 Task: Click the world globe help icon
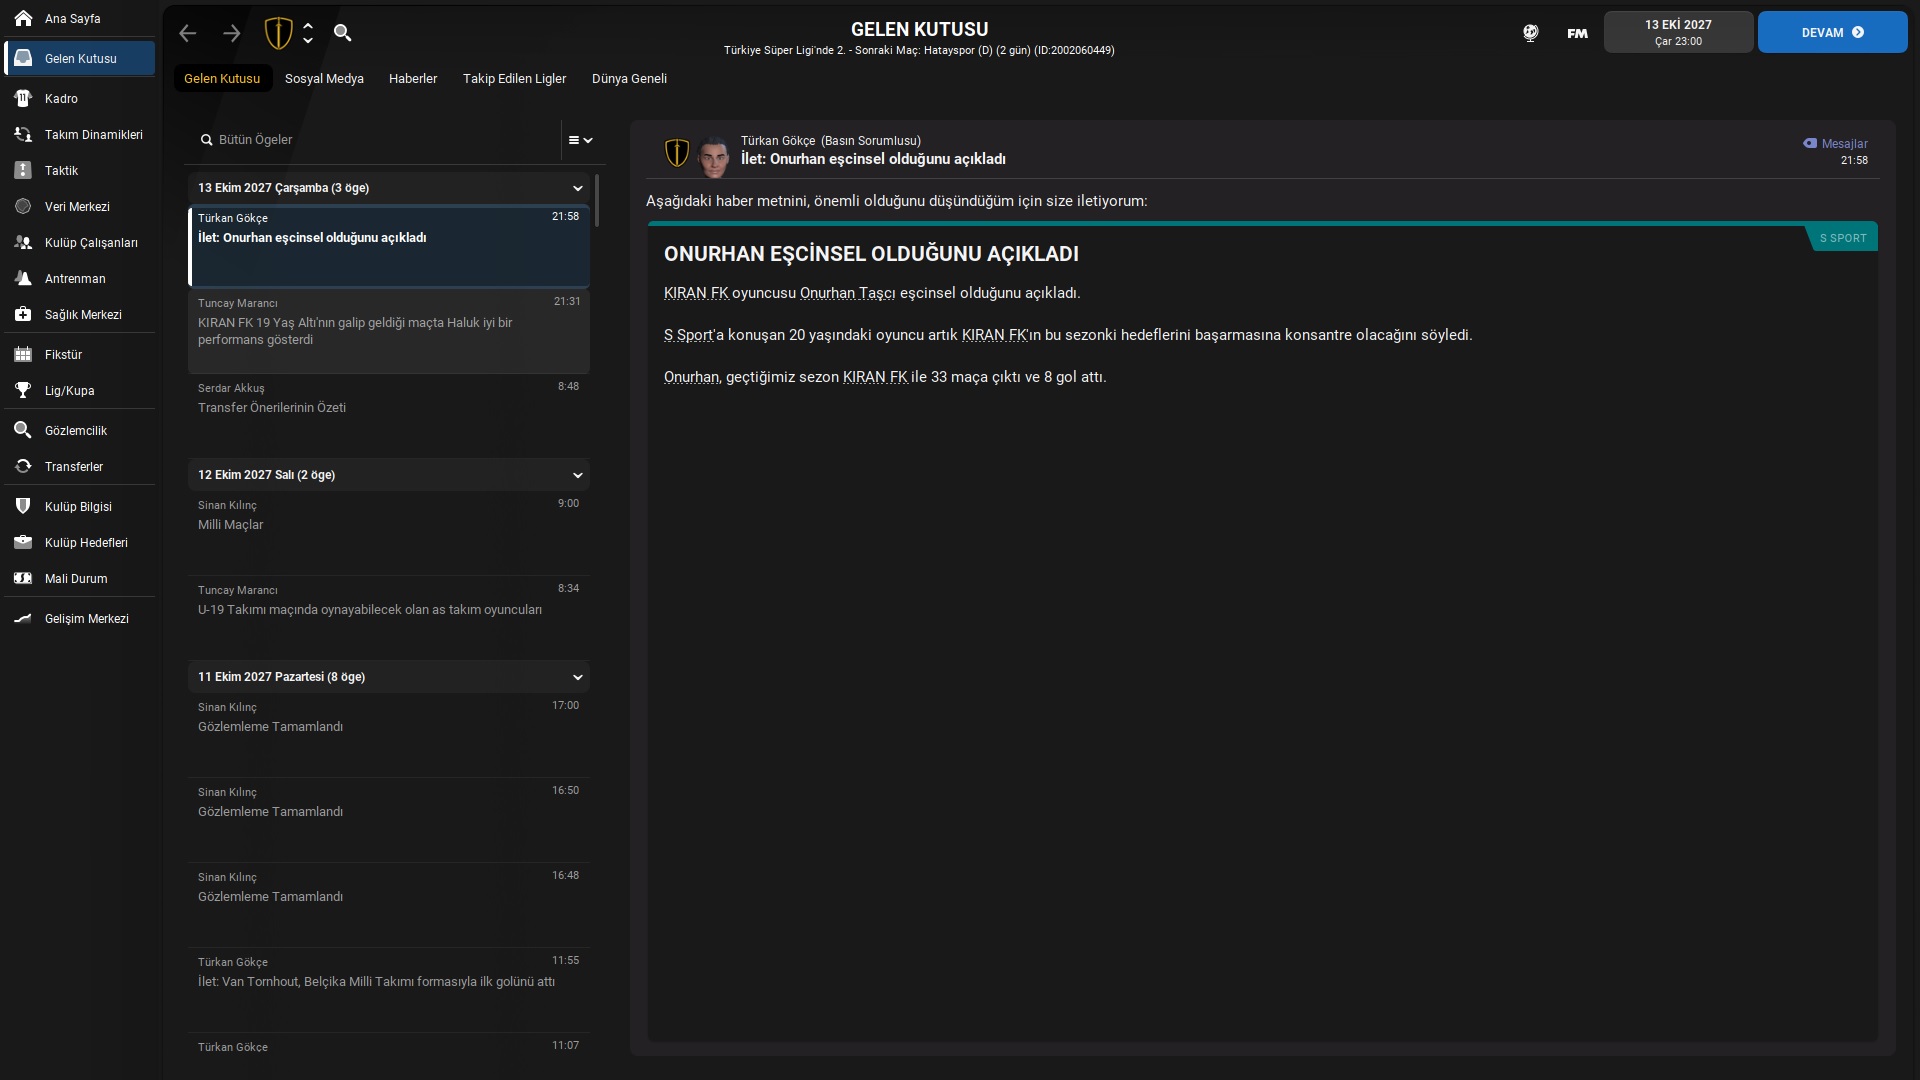pyautogui.click(x=1530, y=33)
